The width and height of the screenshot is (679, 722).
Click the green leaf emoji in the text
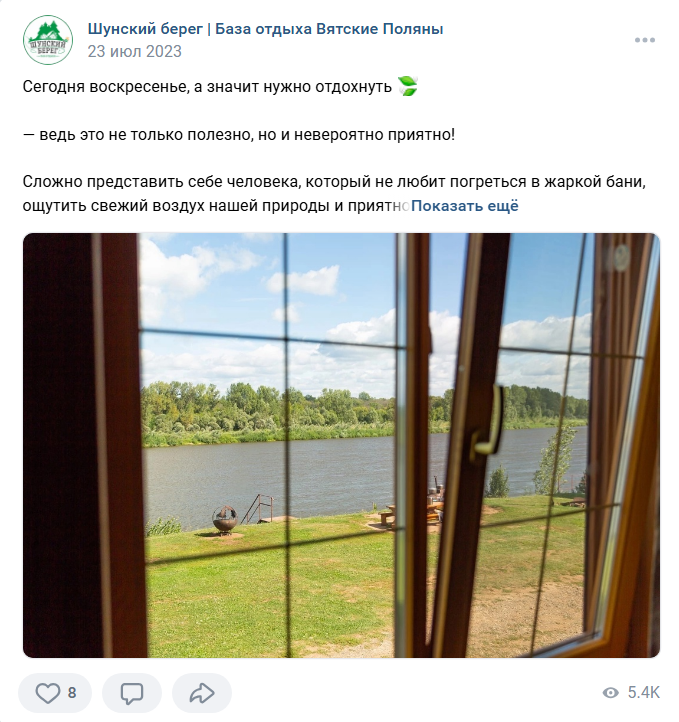pyautogui.click(x=407, y=86)
